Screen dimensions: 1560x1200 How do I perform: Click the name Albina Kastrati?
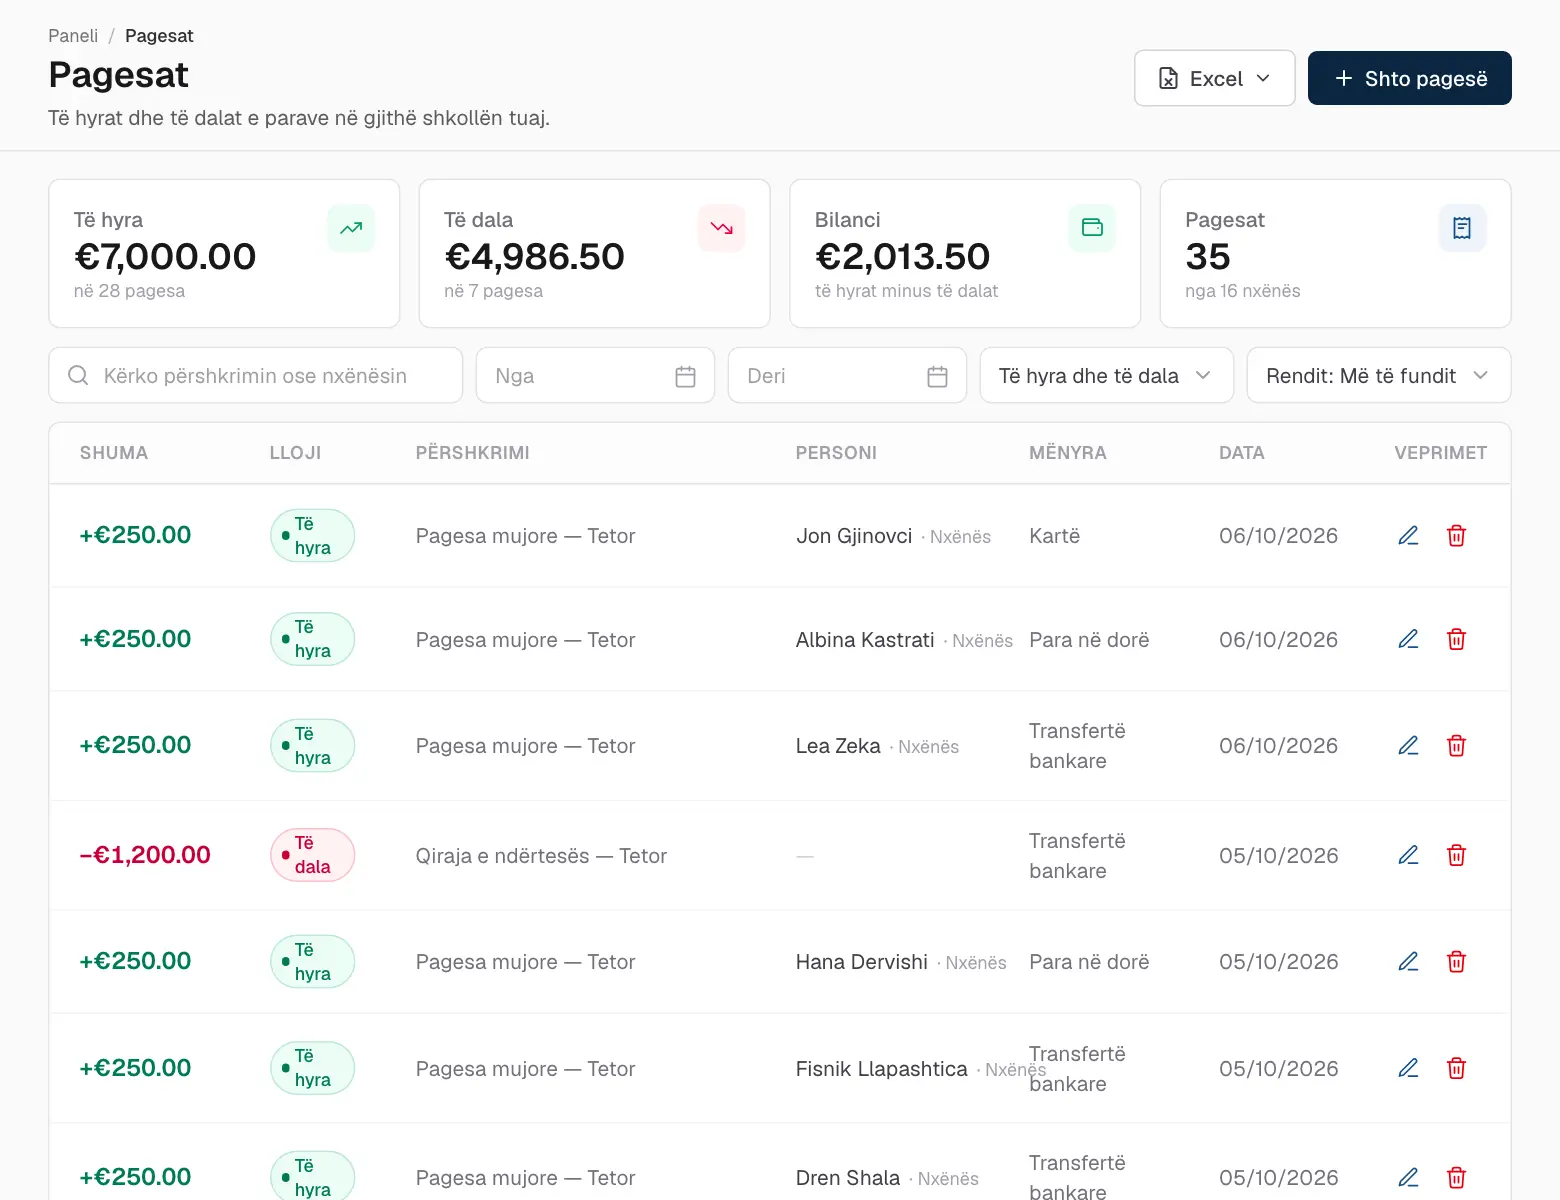pos(865,640)
